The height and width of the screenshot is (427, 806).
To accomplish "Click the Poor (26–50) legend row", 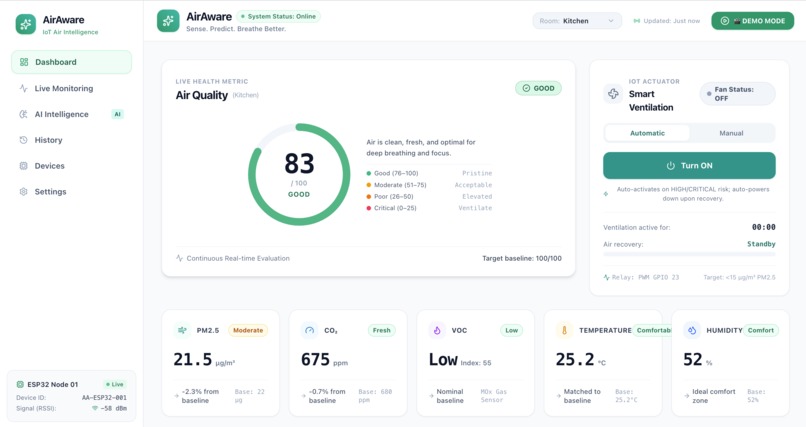I will tap(429, 196).
